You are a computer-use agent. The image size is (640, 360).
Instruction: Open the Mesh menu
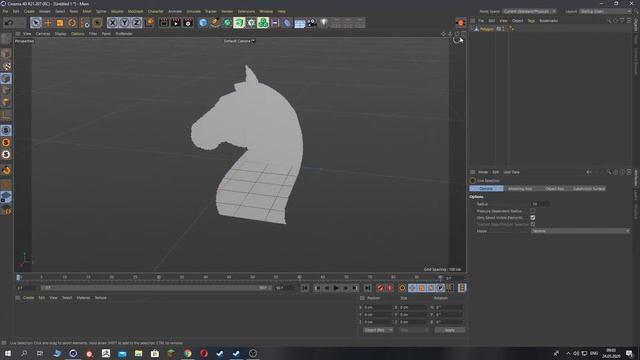(x=87, y=11)
